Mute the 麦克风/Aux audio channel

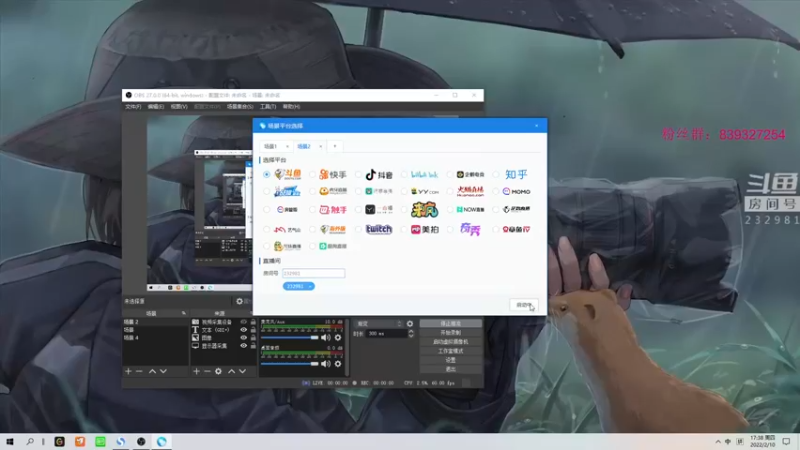(x=326, y=337)
